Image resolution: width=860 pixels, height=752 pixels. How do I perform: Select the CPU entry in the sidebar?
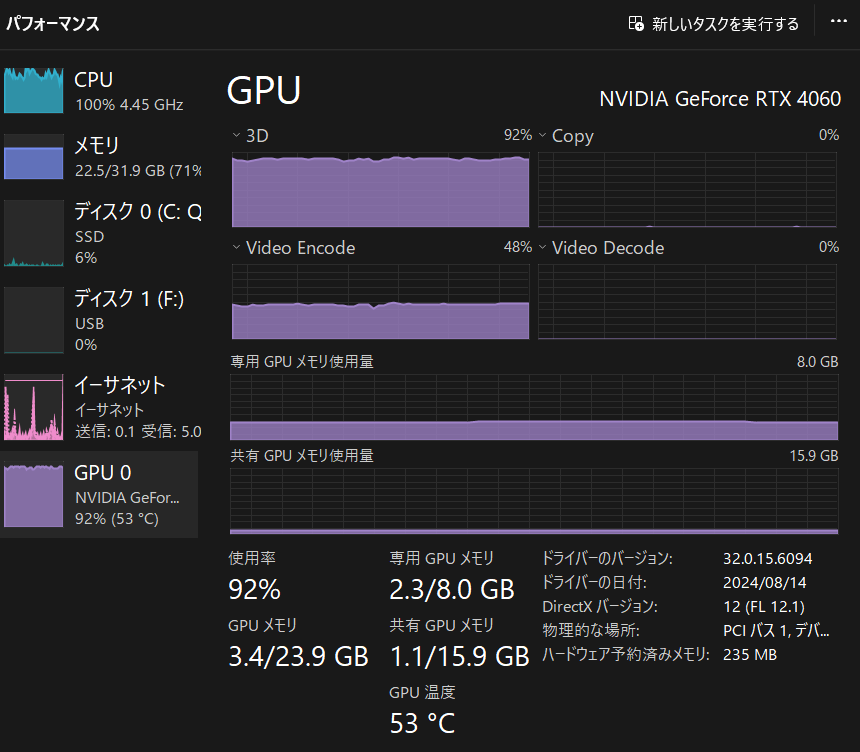[x=100, y=88]
